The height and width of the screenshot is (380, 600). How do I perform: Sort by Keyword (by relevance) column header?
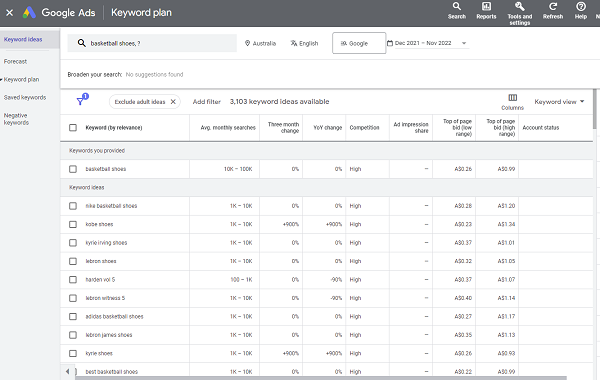(114, 127)
